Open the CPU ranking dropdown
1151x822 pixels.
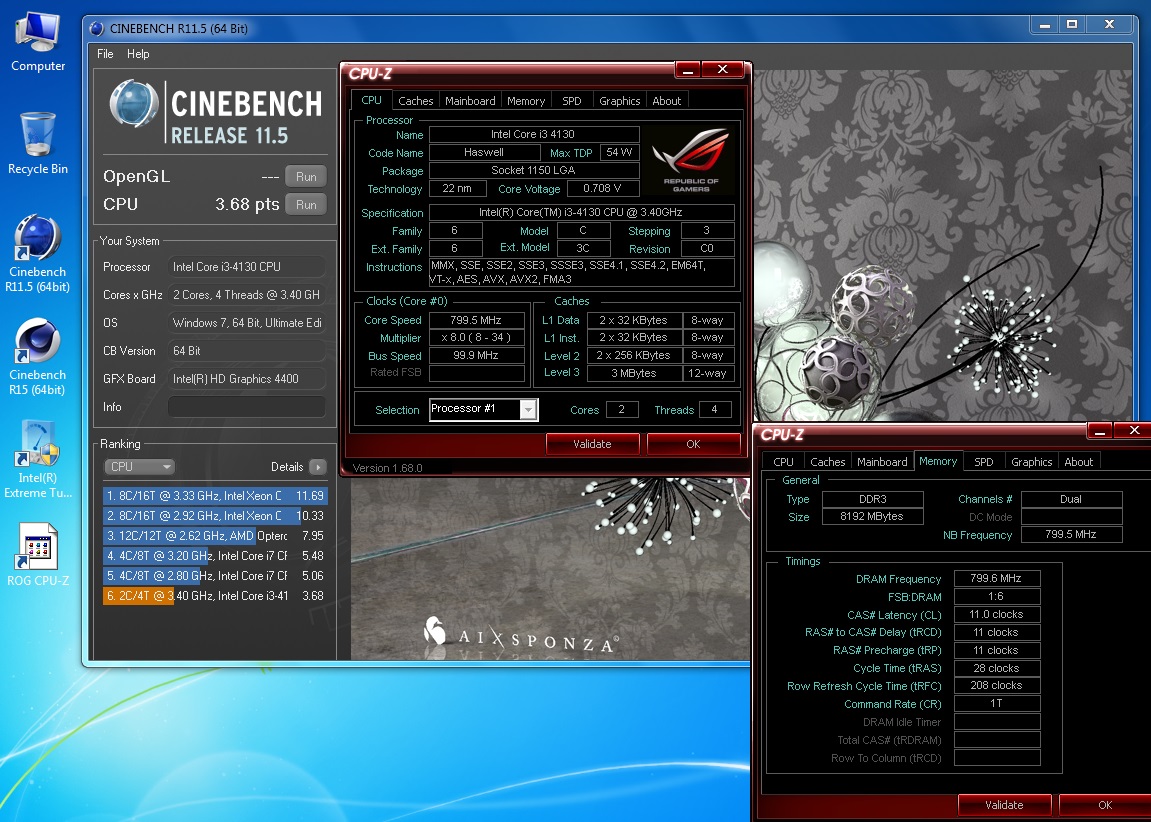pos(139,467)
